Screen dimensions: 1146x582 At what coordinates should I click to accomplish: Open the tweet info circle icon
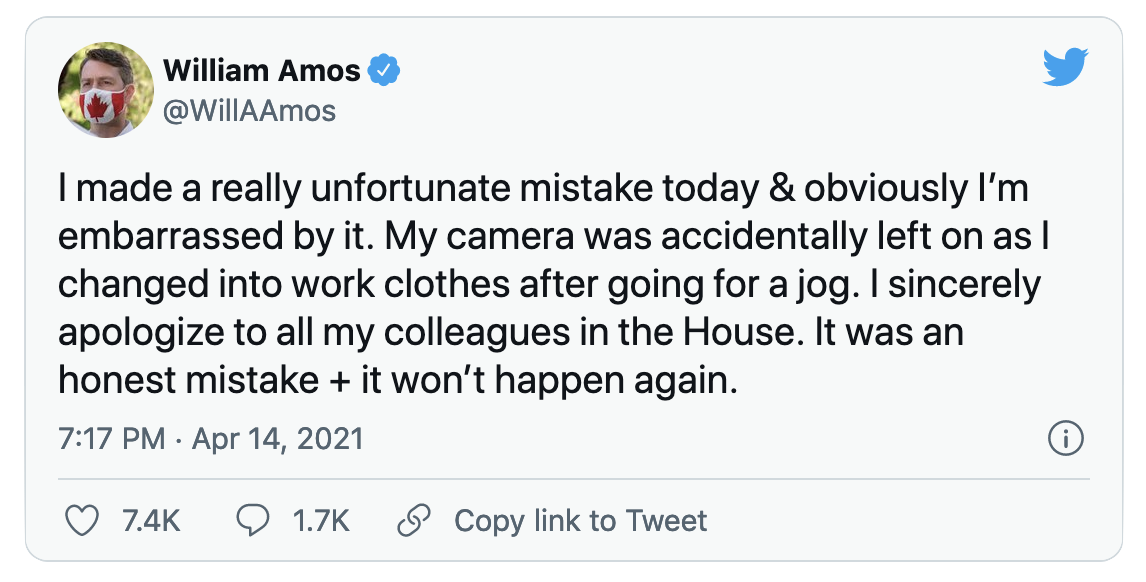point(1064,438)
